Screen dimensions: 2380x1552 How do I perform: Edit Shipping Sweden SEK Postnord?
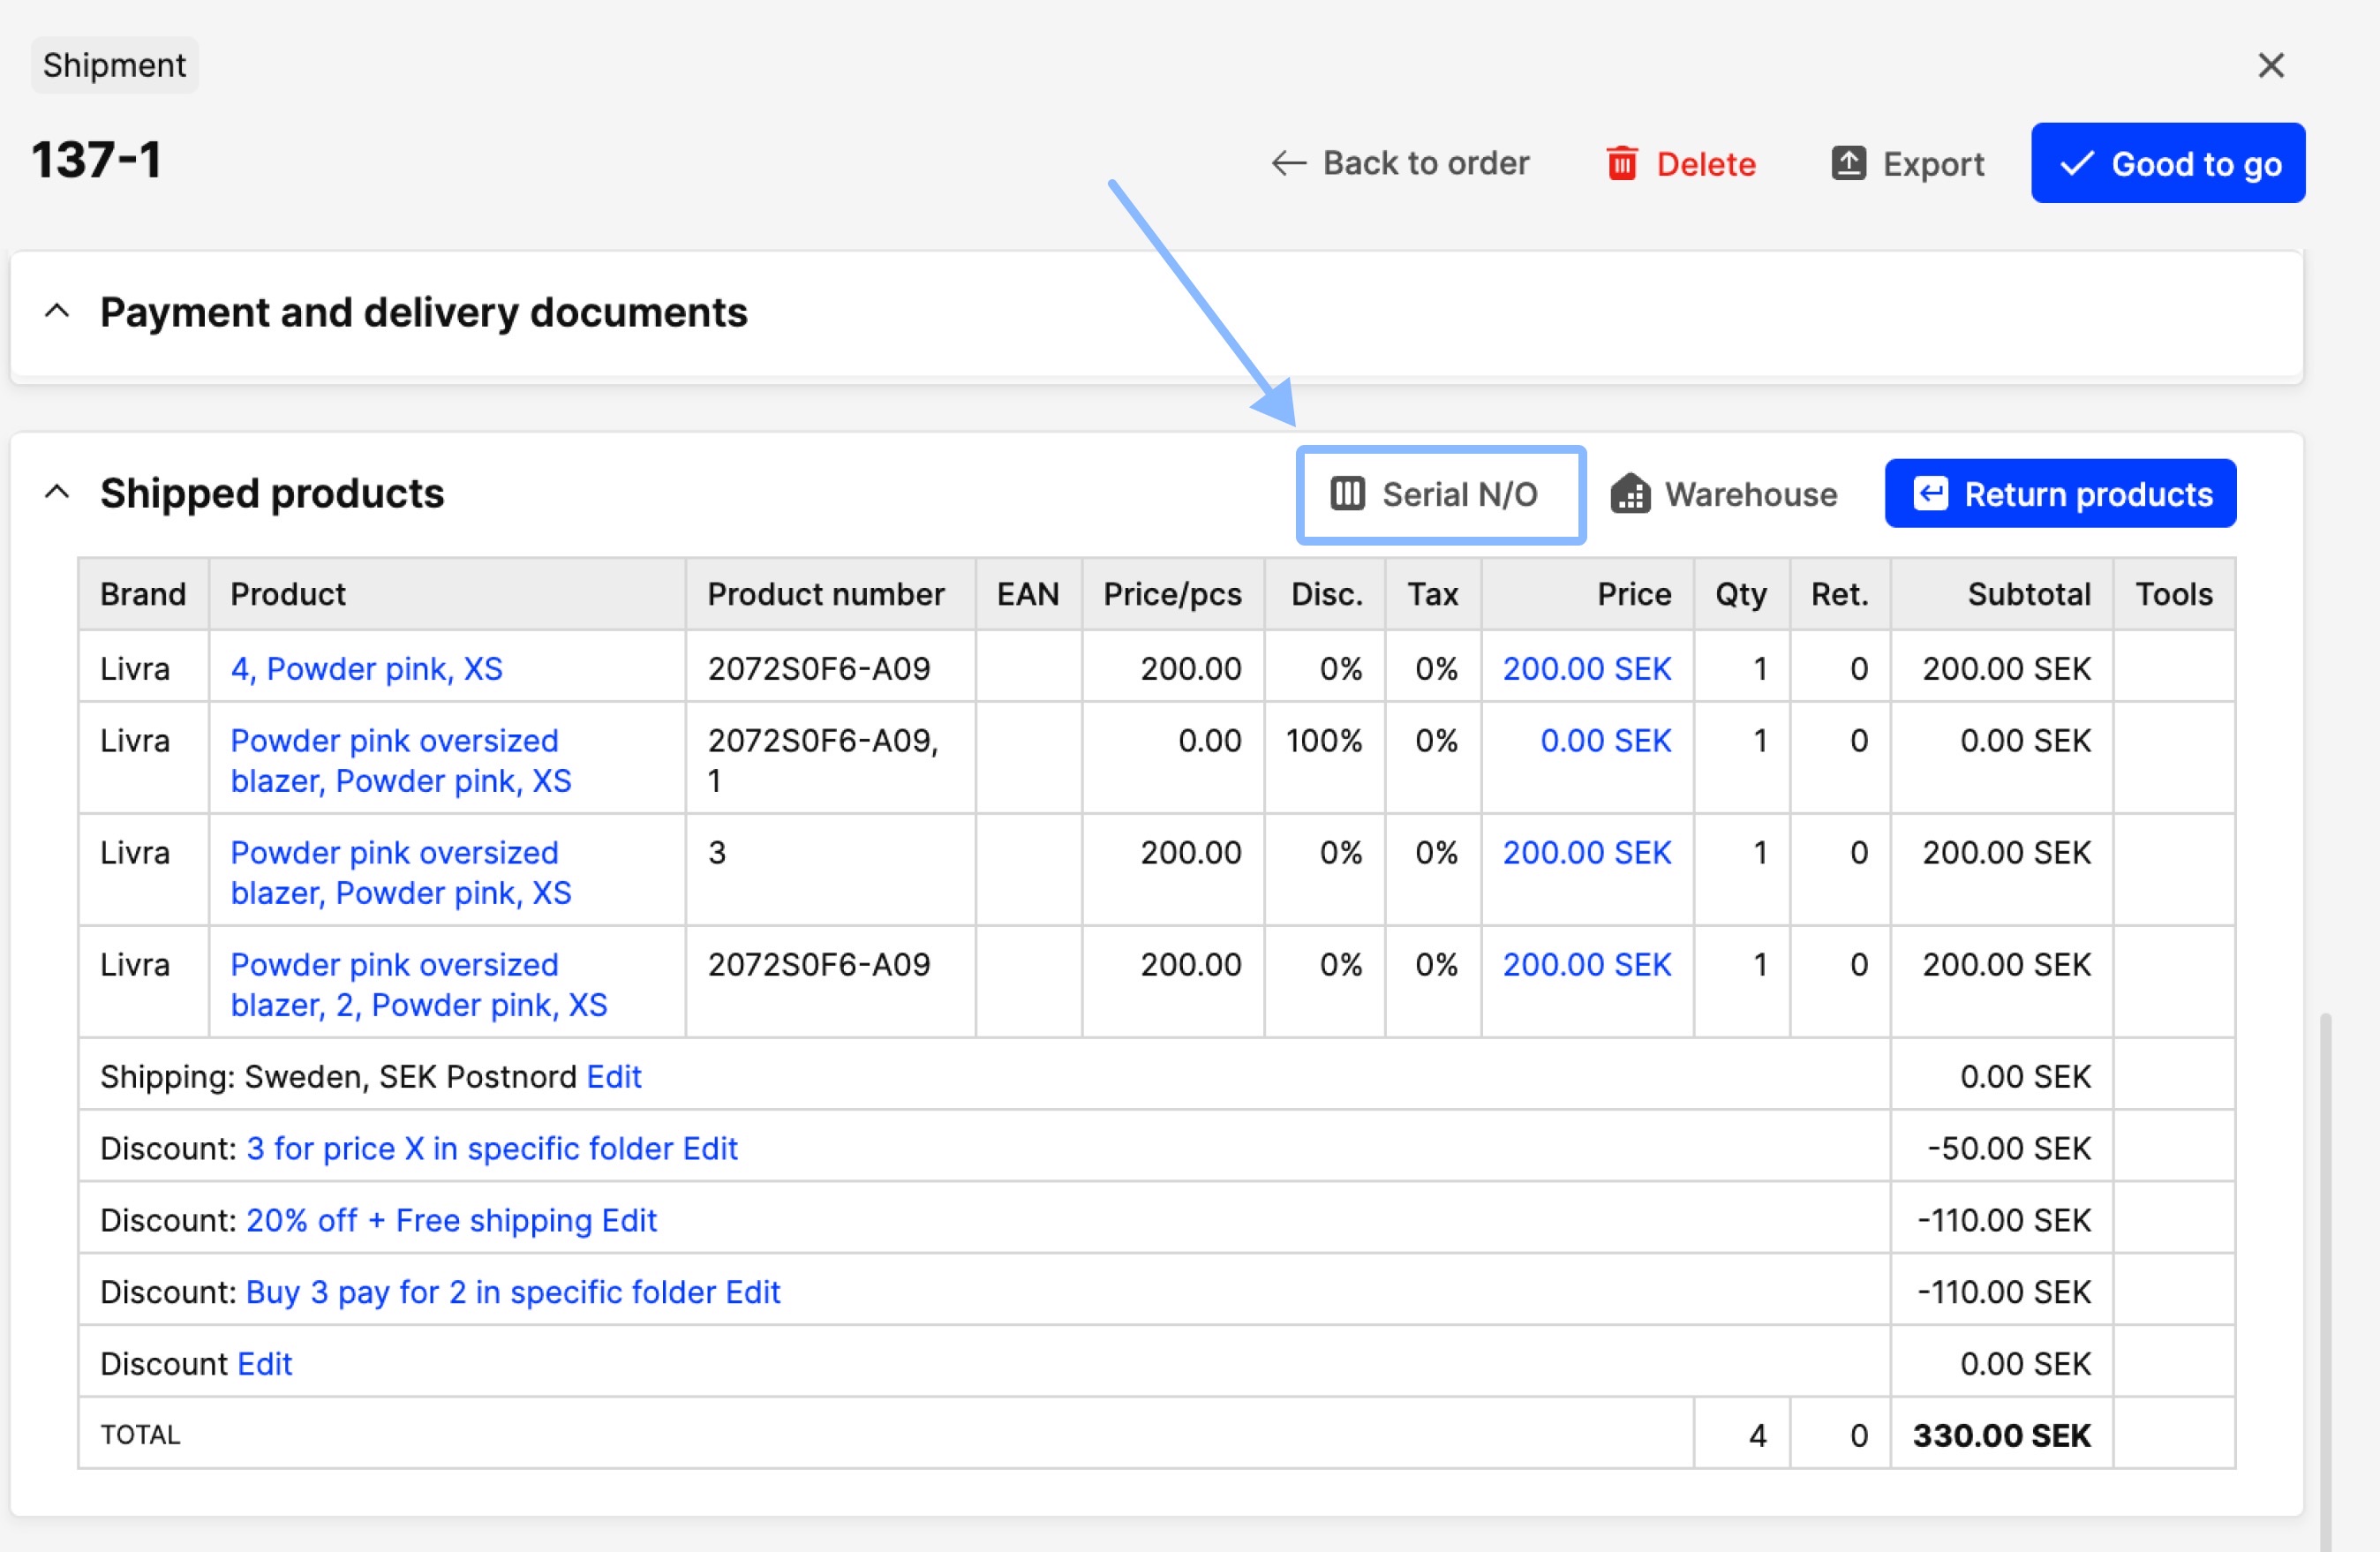point(613,1076)
